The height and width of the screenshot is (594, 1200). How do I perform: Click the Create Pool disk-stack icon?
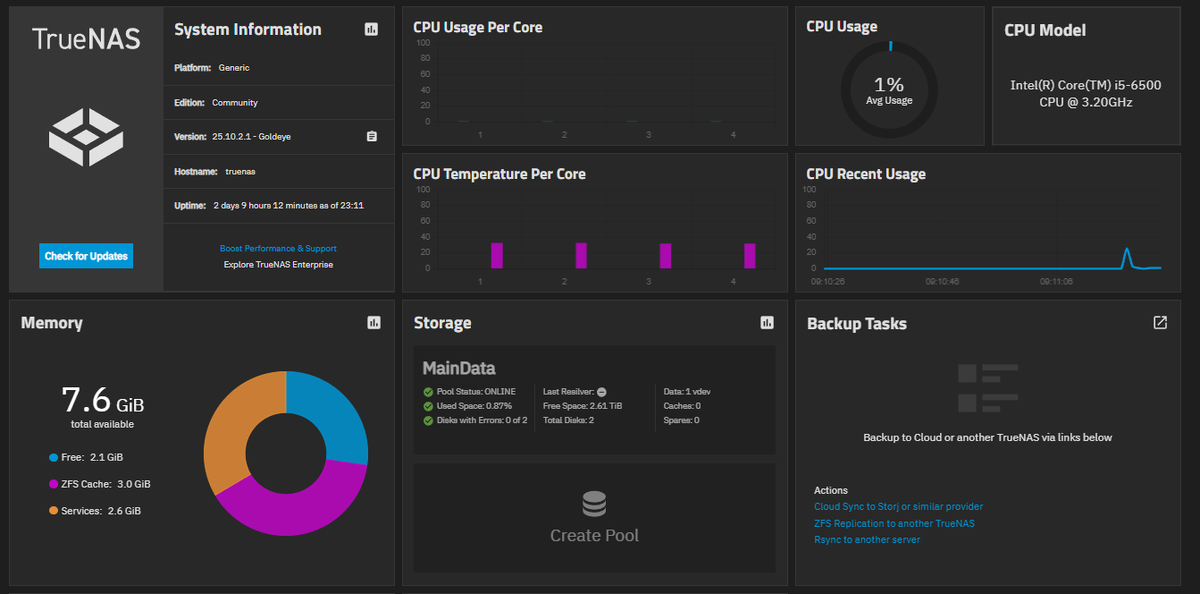594,503
